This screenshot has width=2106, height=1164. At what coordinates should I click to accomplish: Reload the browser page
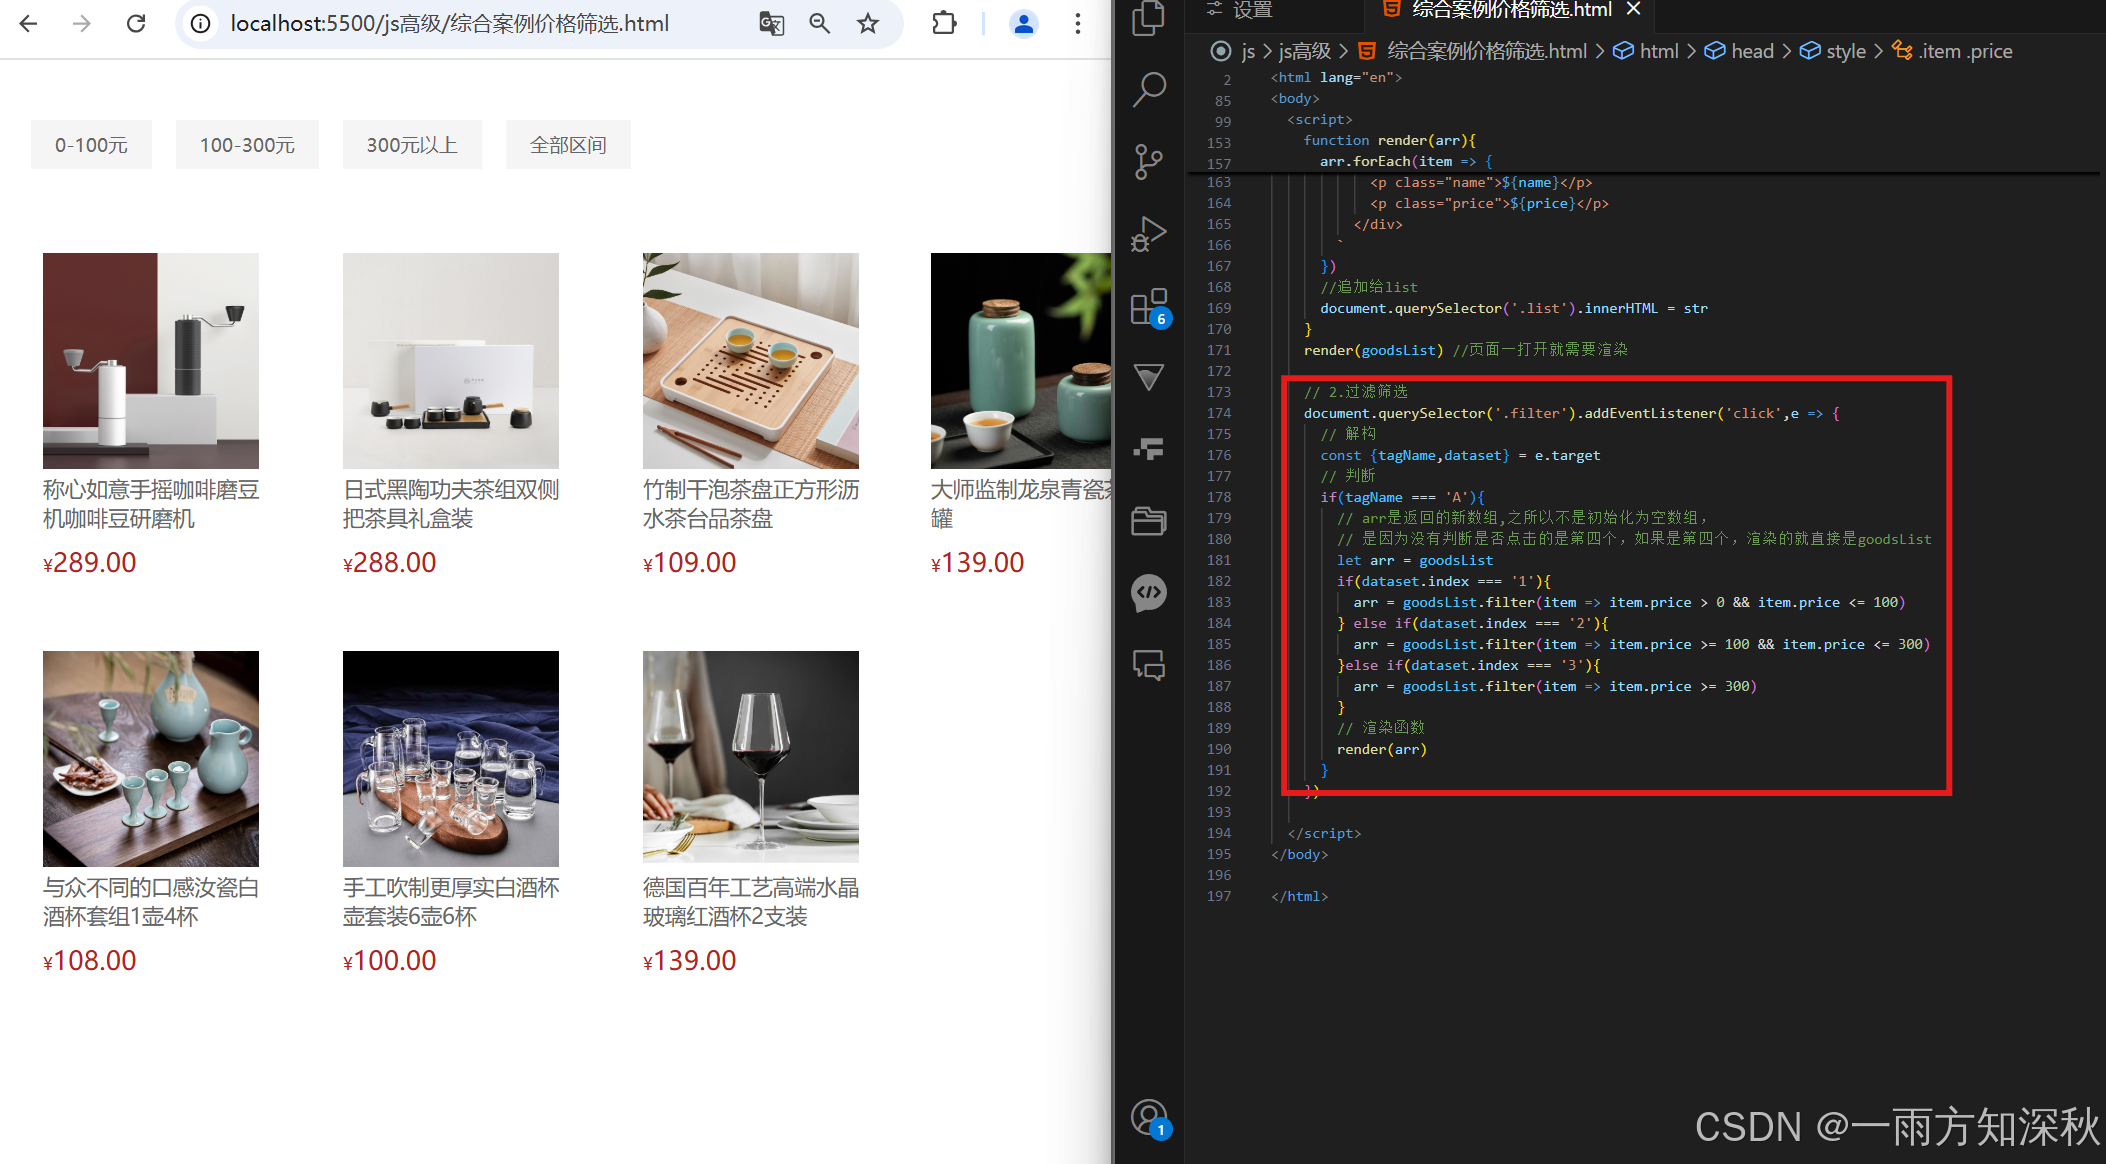[x=136, y=24]
